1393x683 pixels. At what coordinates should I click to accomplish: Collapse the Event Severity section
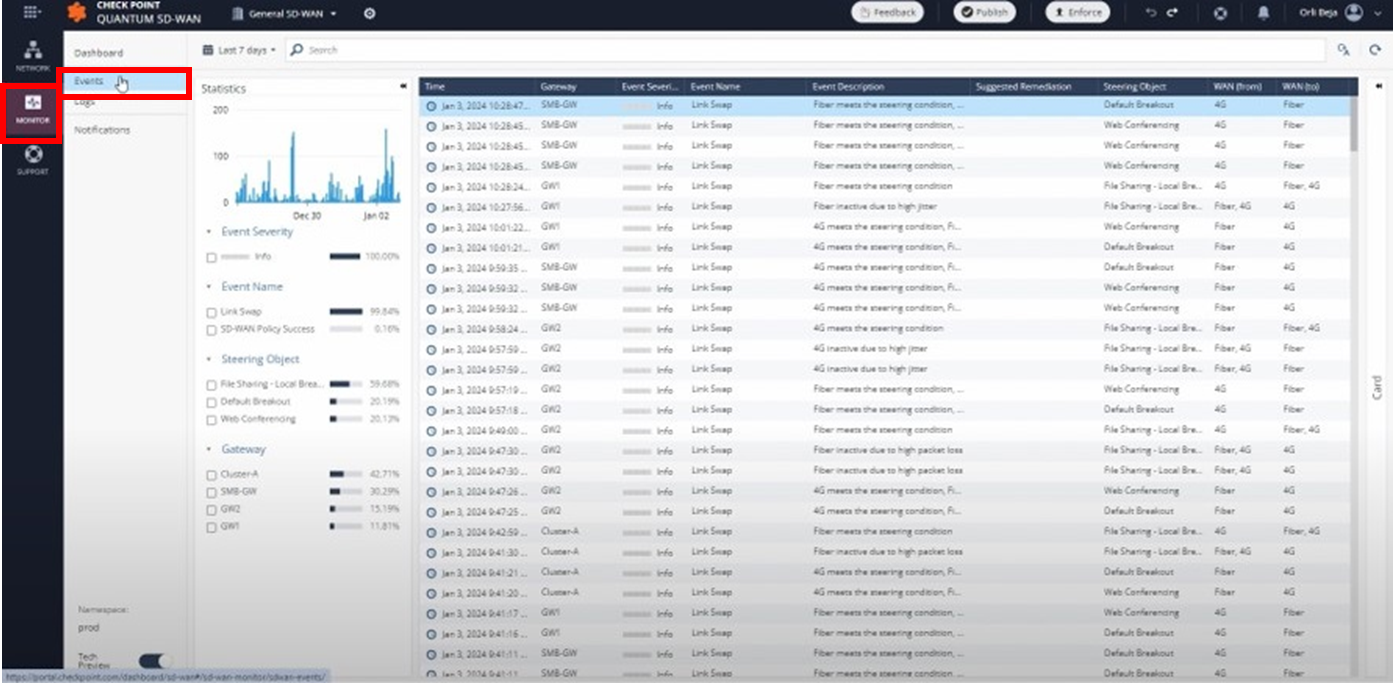click(210, 232)
